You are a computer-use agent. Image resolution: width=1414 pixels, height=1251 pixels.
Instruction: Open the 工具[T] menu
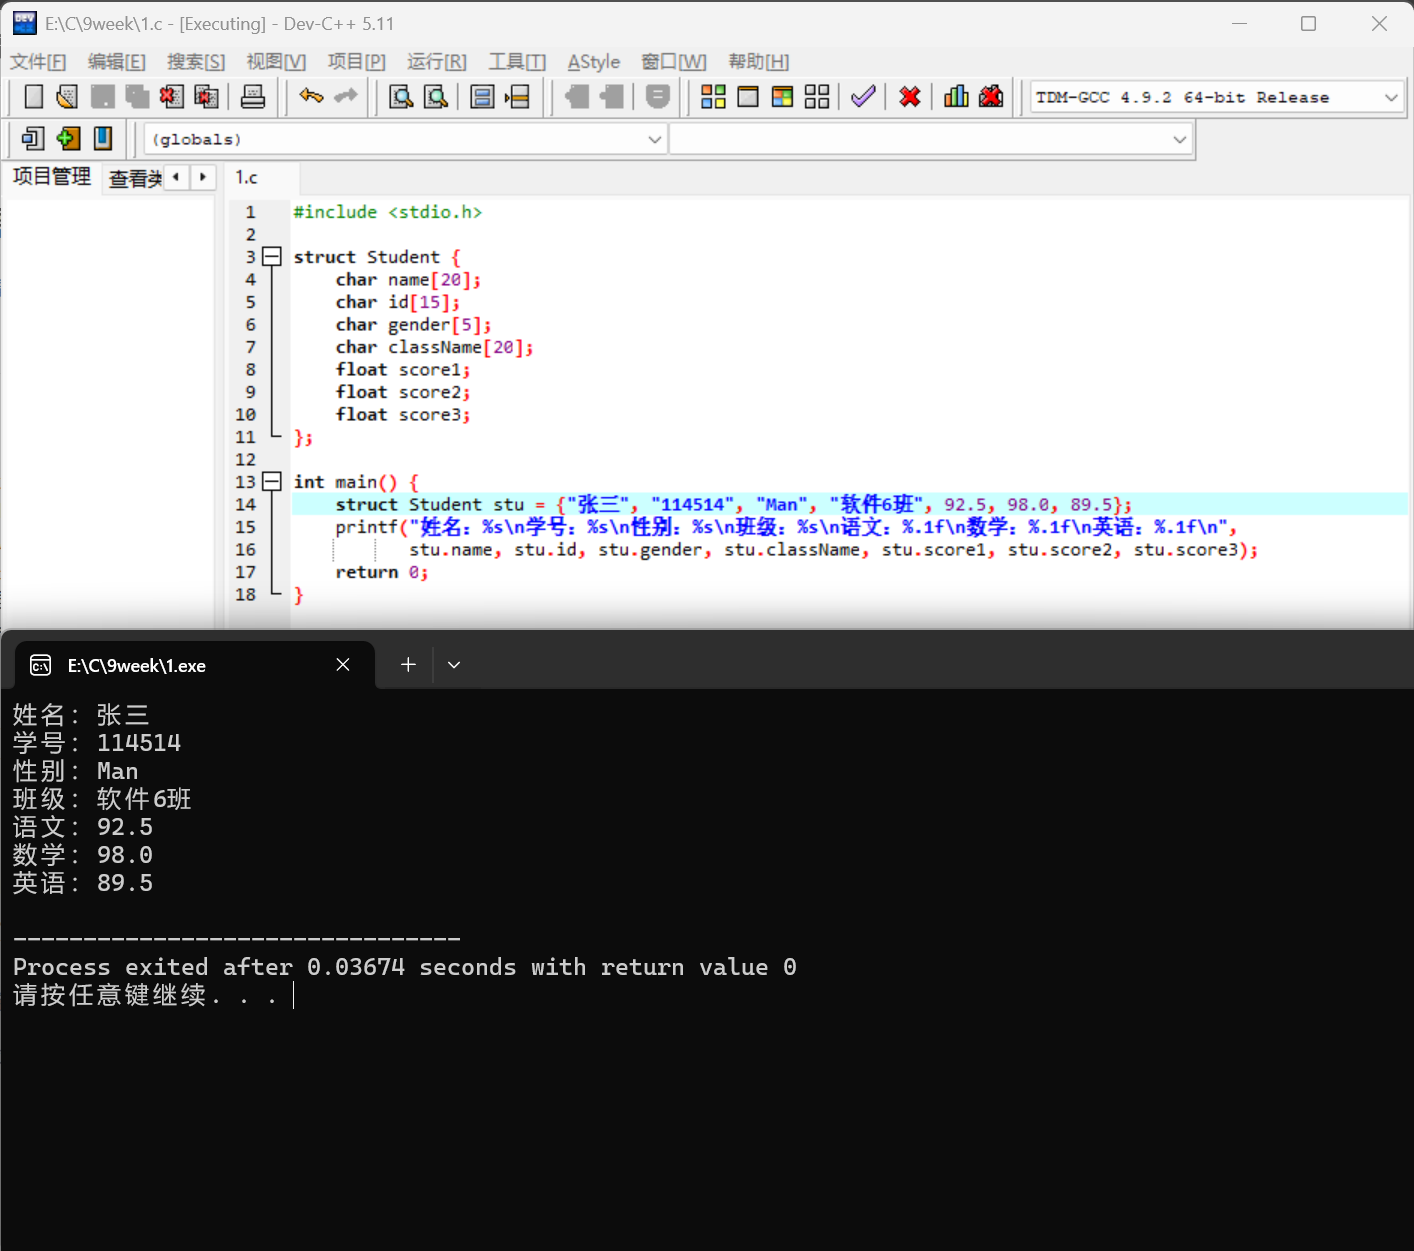[x=517, y=62]
